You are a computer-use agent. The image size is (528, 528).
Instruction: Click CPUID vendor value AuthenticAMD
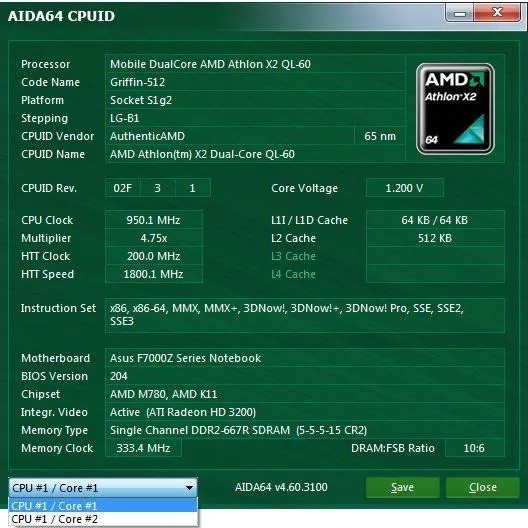click(x=230, y=136)
